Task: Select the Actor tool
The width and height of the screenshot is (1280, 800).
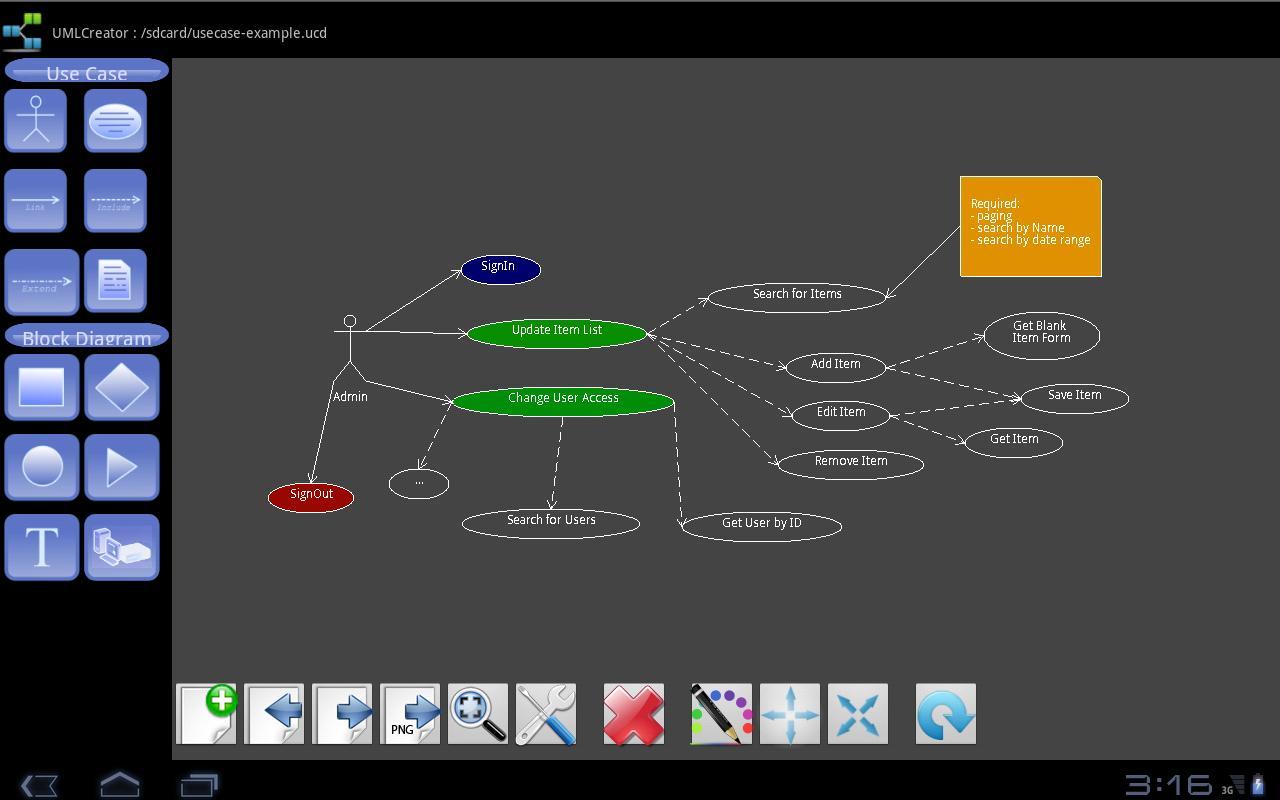Action: coord(35,120)
